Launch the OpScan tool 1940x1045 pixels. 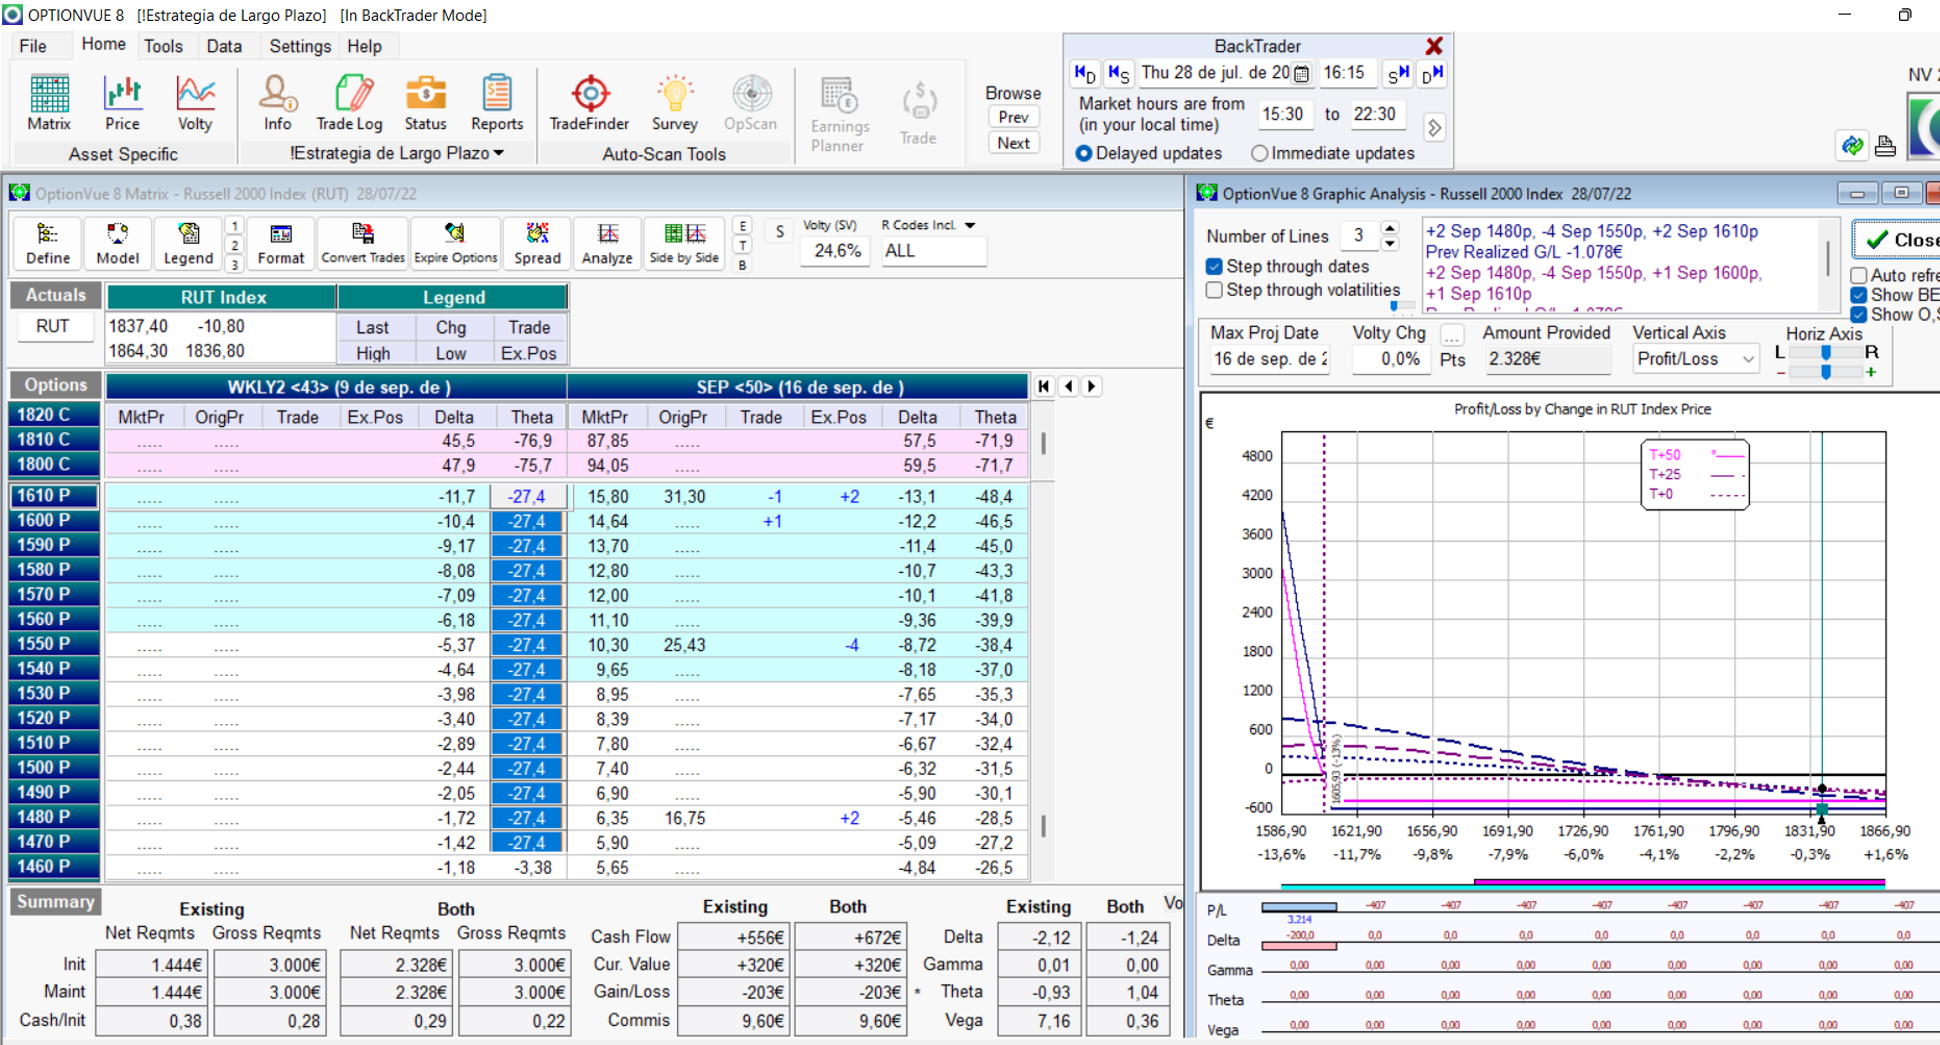coord(750,102)
